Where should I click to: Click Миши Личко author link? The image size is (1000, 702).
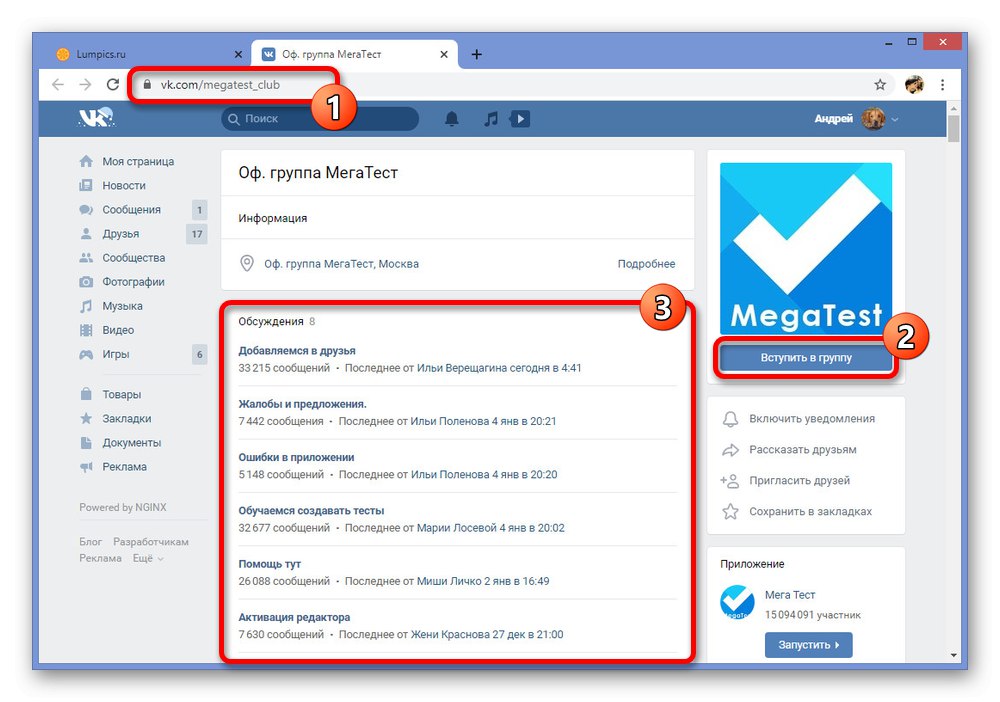click(449, 581)
